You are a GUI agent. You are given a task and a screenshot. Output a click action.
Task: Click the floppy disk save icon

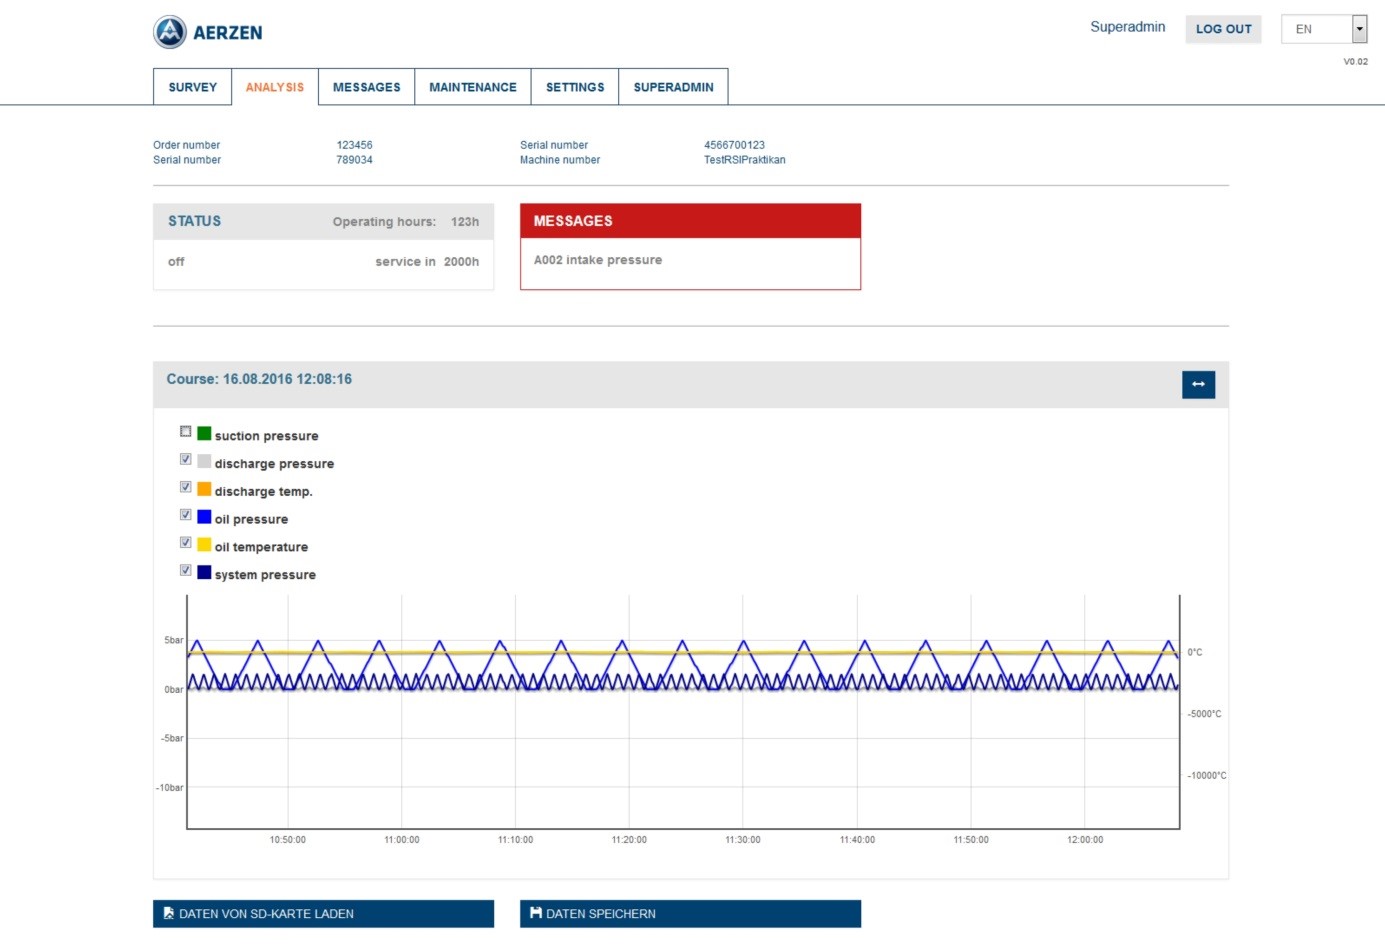point(536,914)
